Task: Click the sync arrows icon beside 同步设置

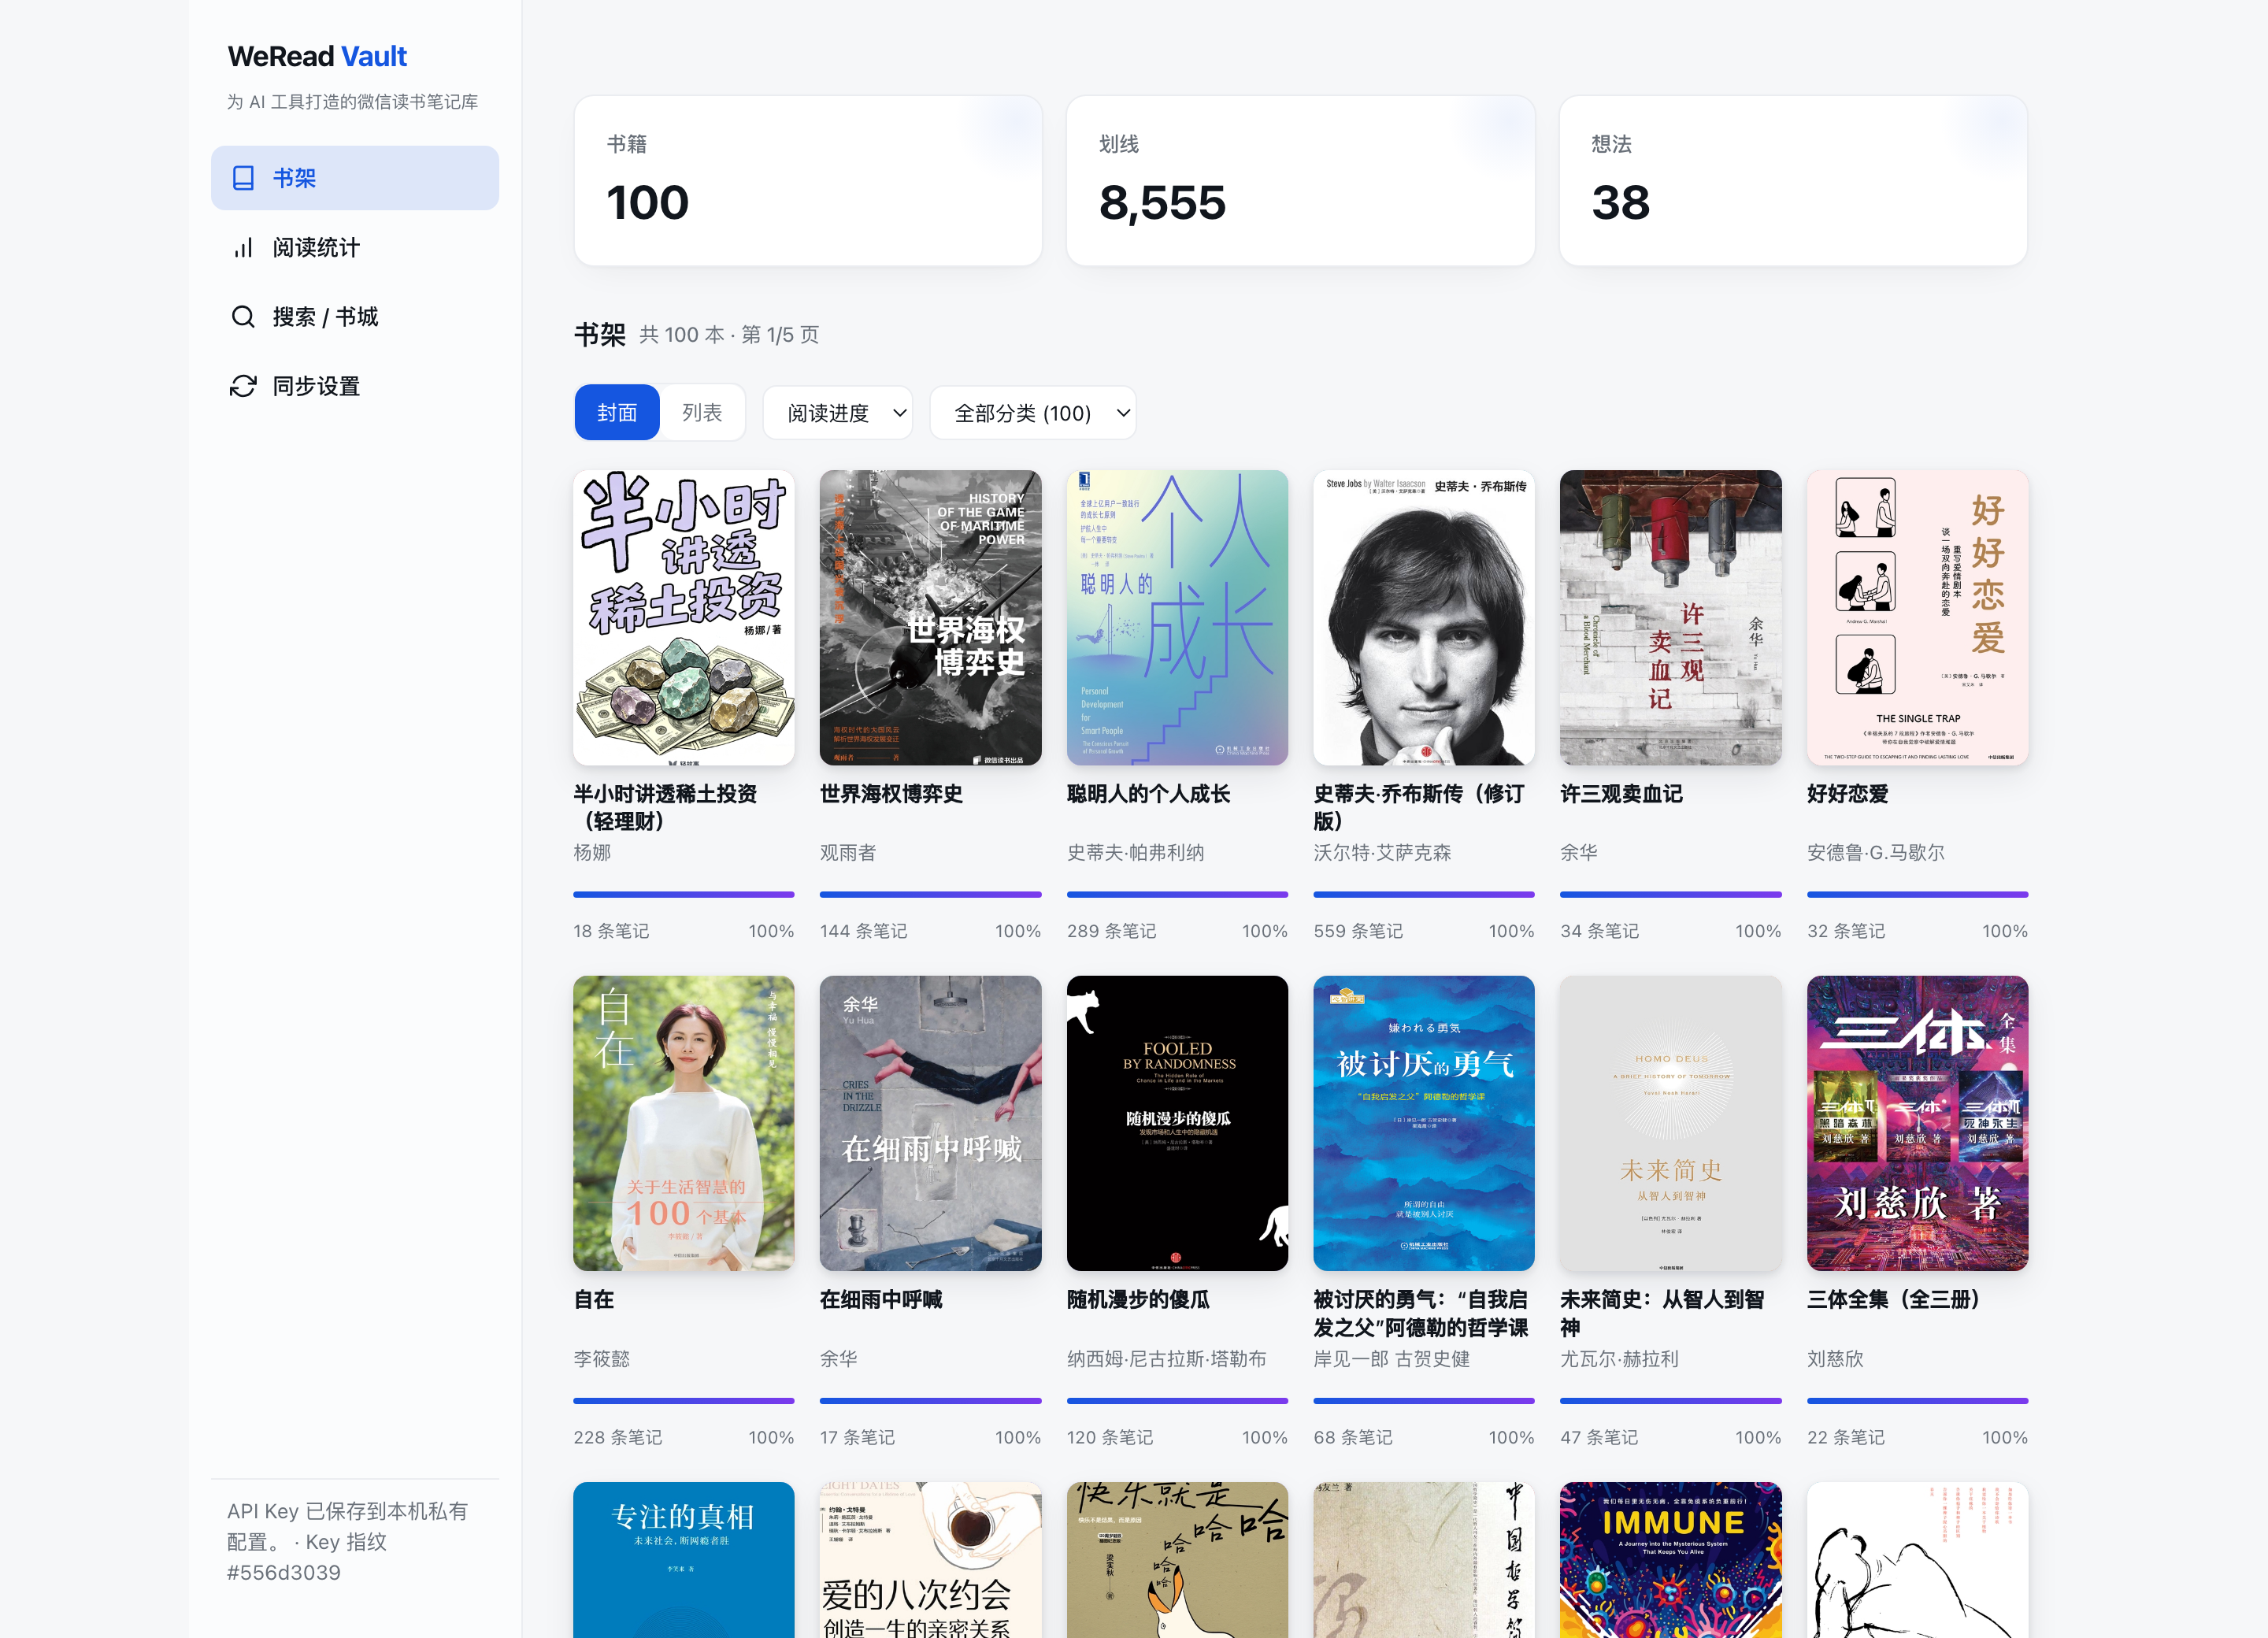Action: [243, 386]
